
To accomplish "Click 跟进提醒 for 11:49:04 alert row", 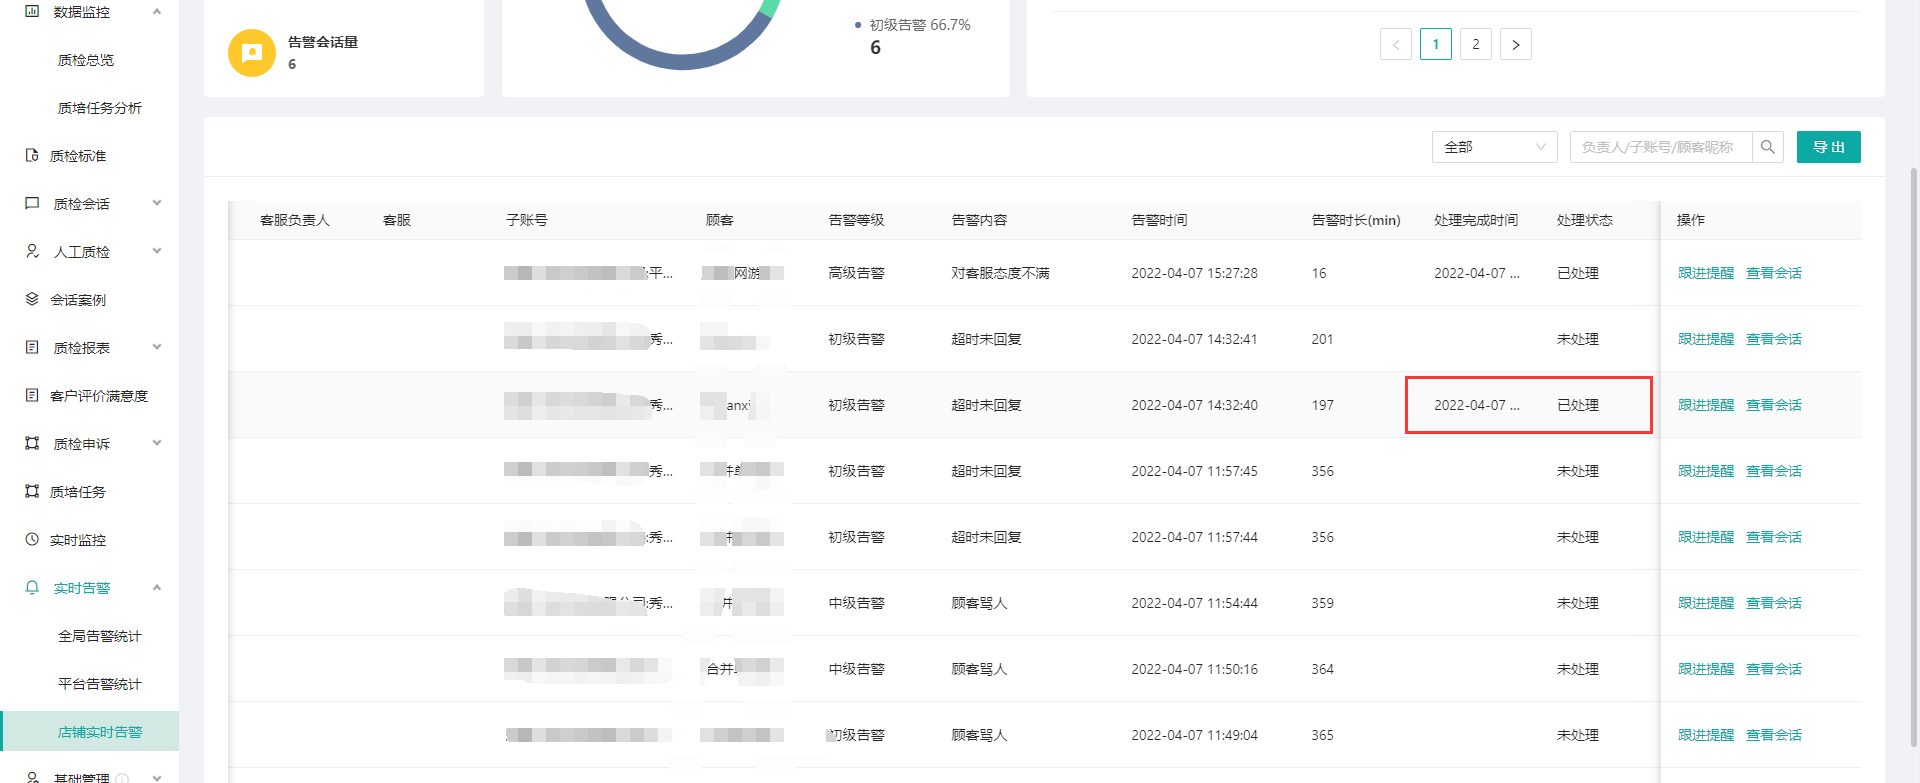I will (x=1706, y=735).
